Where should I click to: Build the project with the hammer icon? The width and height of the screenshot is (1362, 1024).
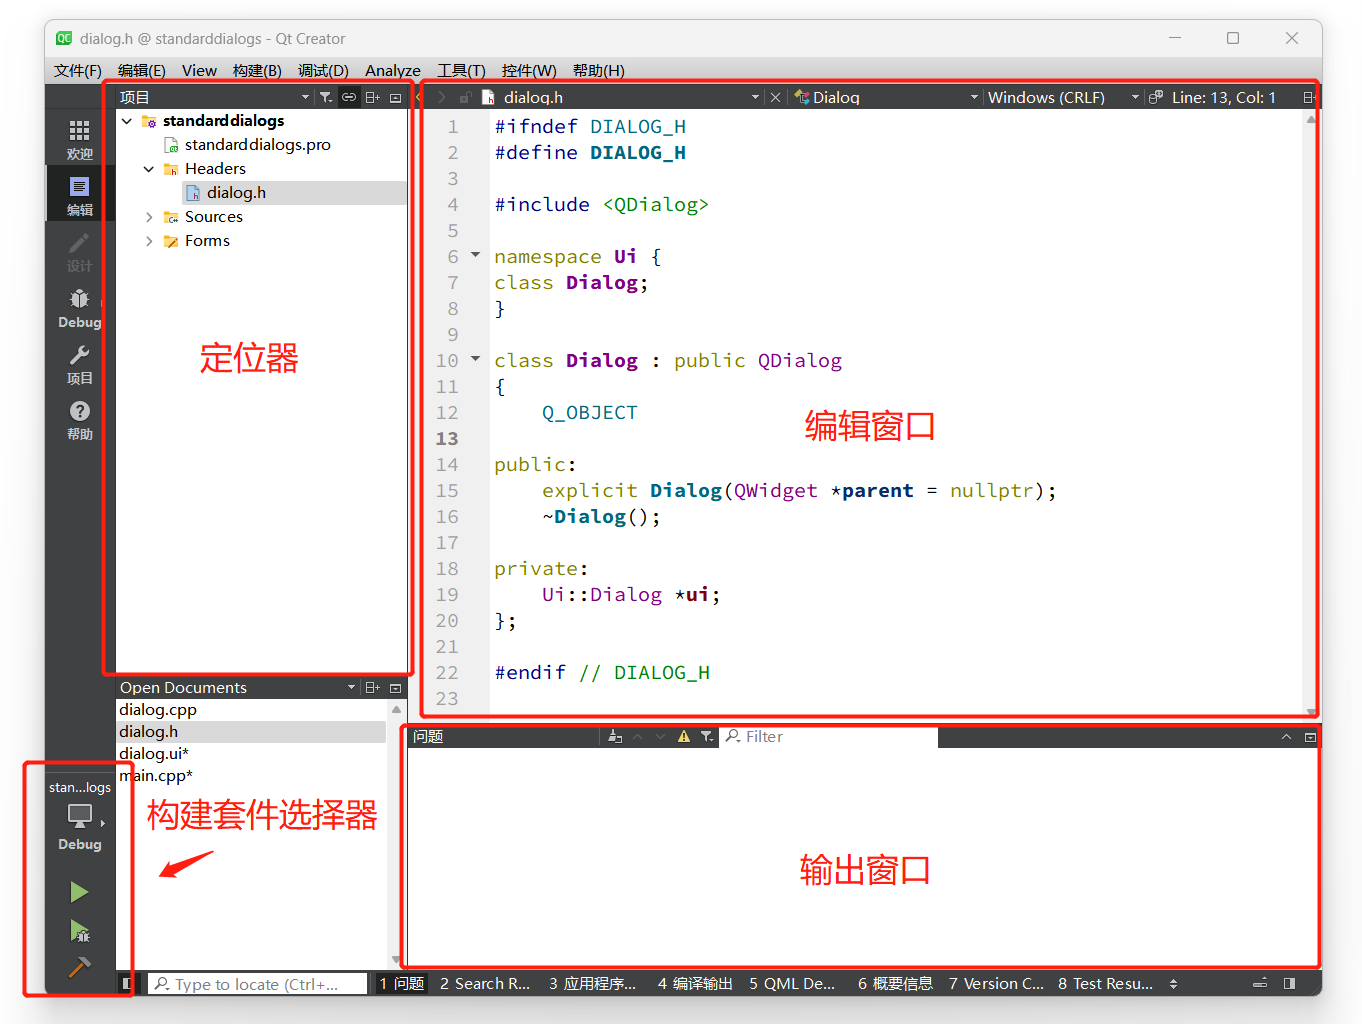tap(79, 967)
